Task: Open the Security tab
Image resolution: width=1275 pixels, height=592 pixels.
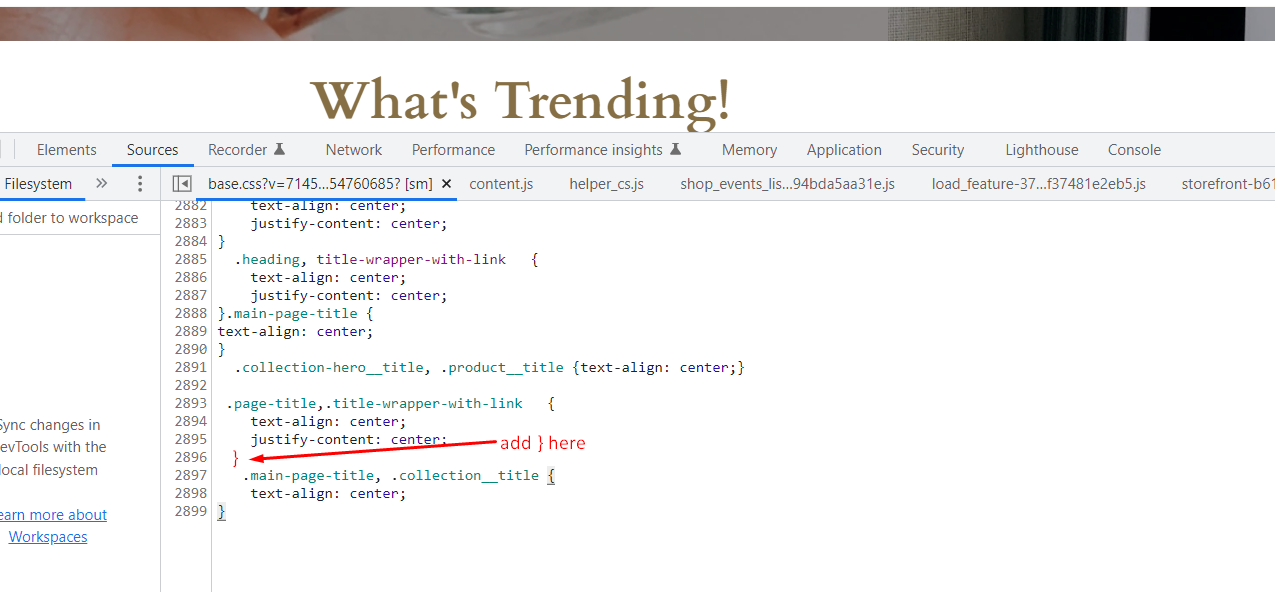Action: click(x=937, y=150)
